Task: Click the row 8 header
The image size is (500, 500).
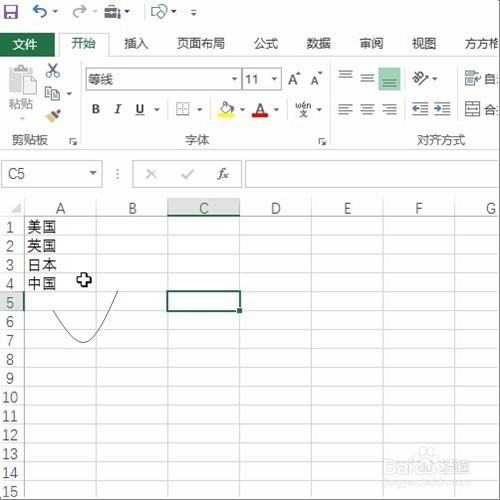Action: tap(10, 359)
